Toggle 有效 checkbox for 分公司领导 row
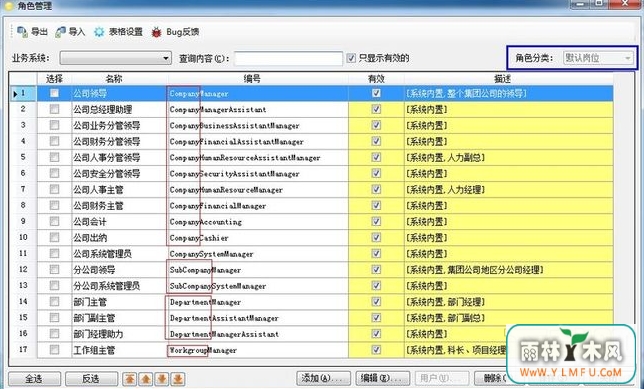644x389 pixels. [x=376, y=269]
